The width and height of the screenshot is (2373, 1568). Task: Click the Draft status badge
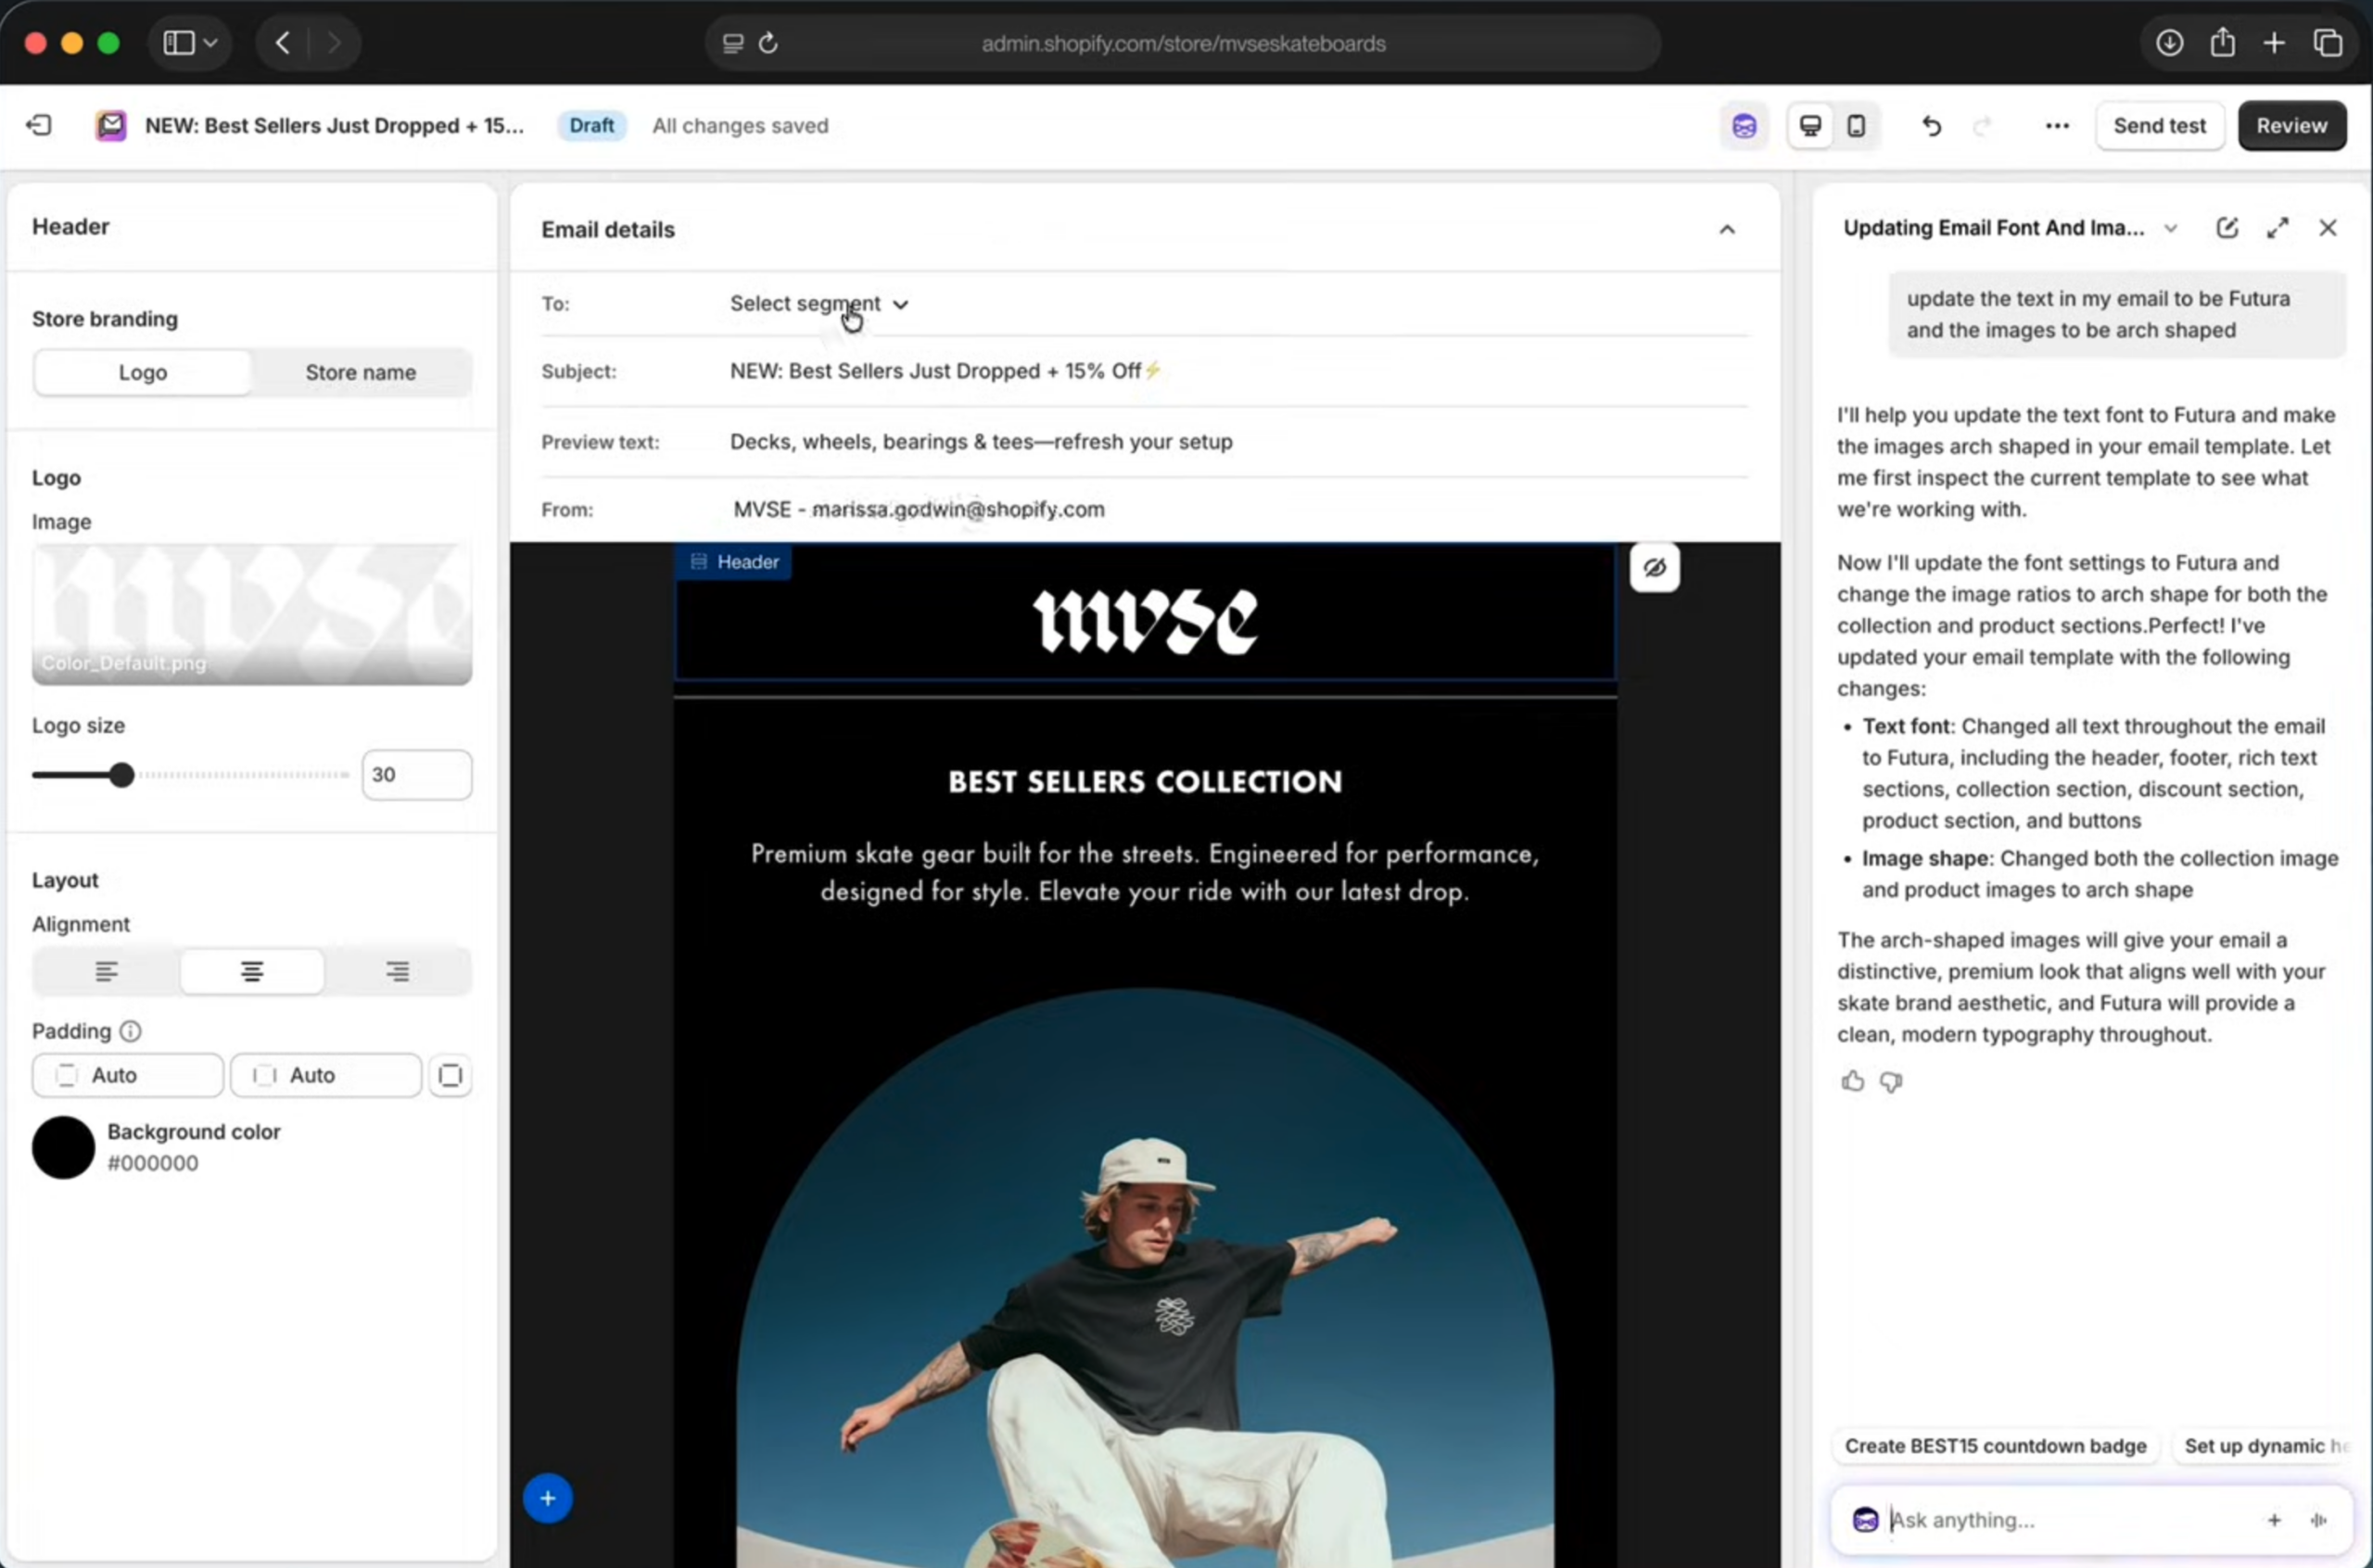point(591,126)
